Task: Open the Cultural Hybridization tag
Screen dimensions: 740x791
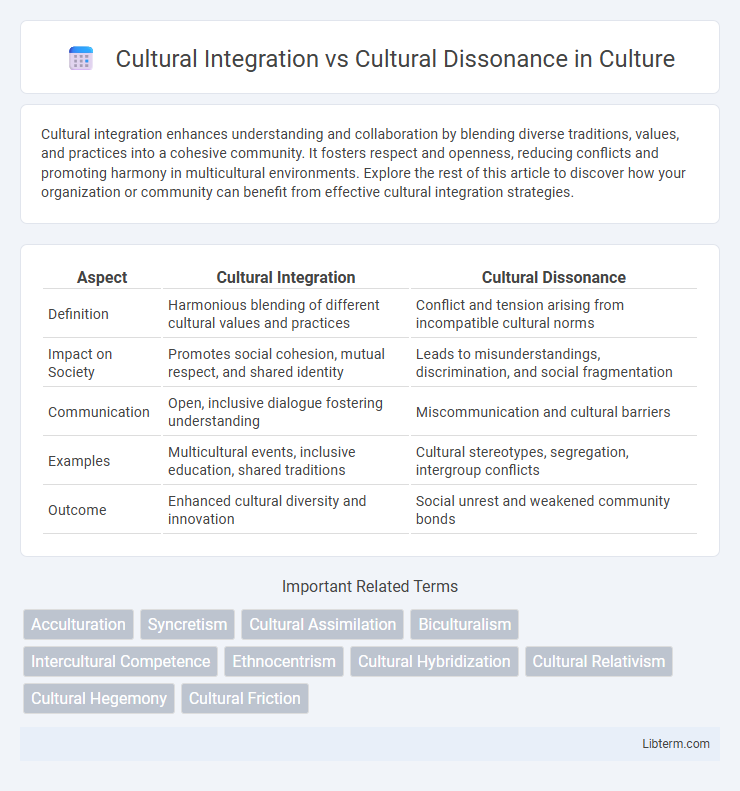Action: tap(434, 661)
